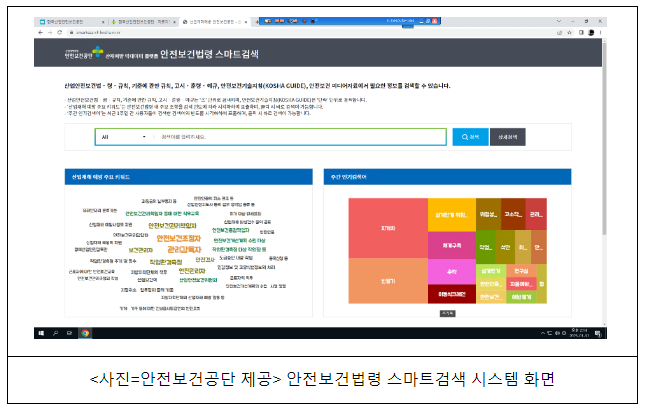Click the taskbar clock
This screenshot has width=647, height=414.
pyautogui.click(x=579, y=333)
